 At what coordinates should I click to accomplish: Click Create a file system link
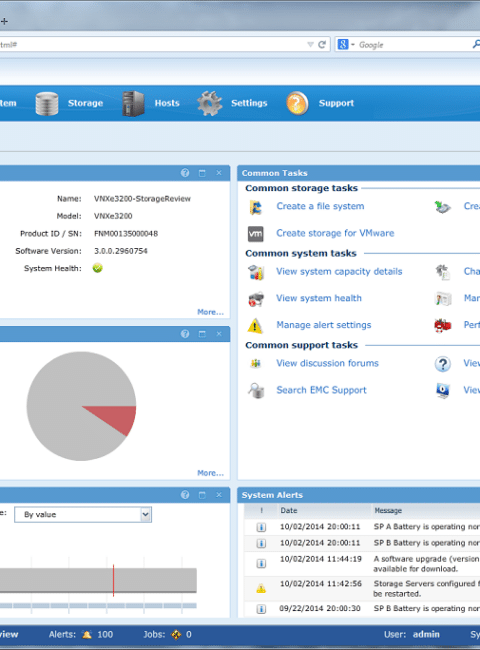(320, 206)
